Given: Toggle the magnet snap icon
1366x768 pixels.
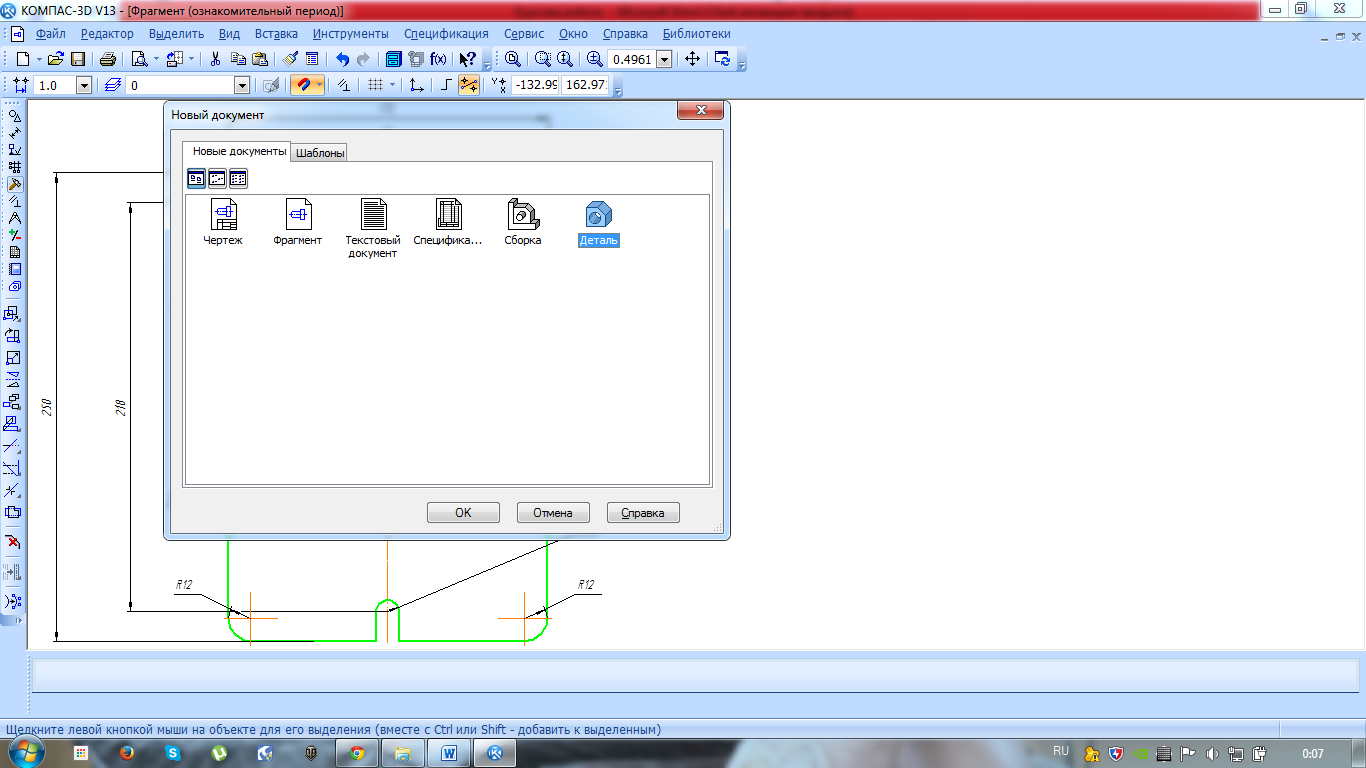Looking at the screenshot, I should click(303, 85).
